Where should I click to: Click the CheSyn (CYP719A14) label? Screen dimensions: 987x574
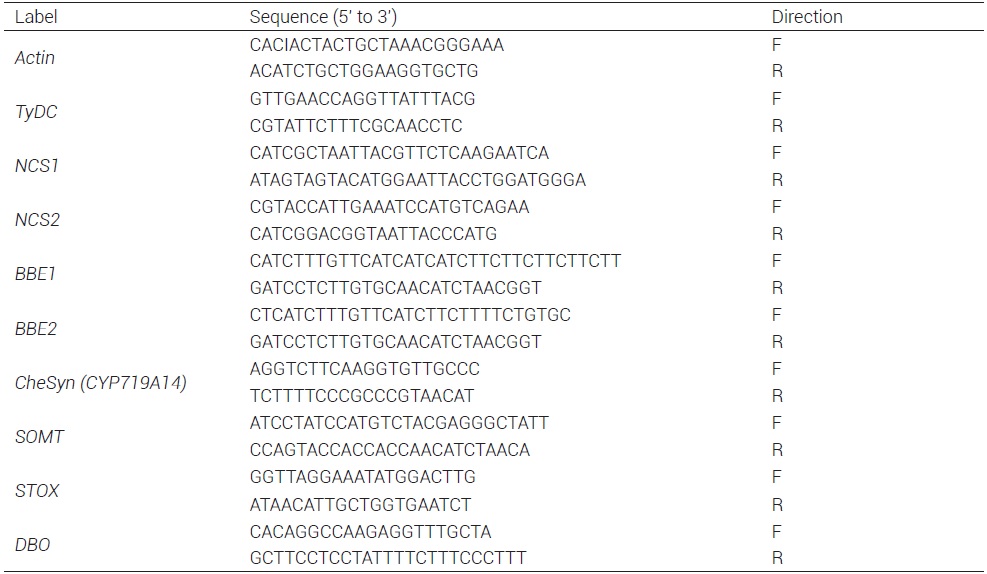(x=100, y=382)
